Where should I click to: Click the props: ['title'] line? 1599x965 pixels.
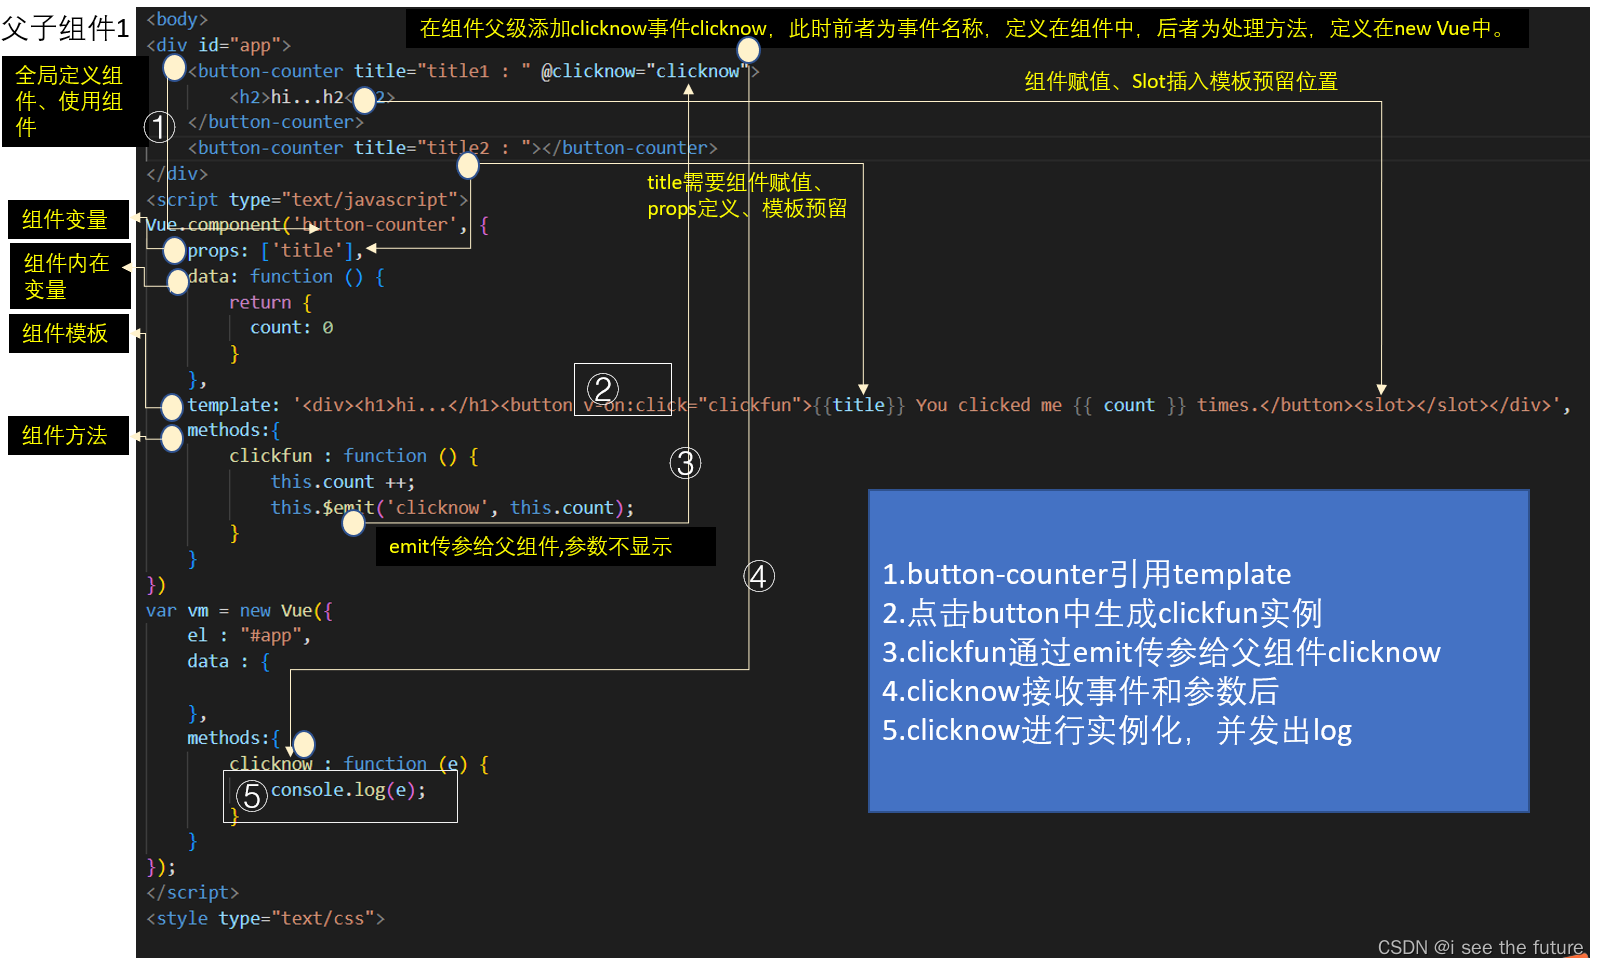(x=275, y=251)
